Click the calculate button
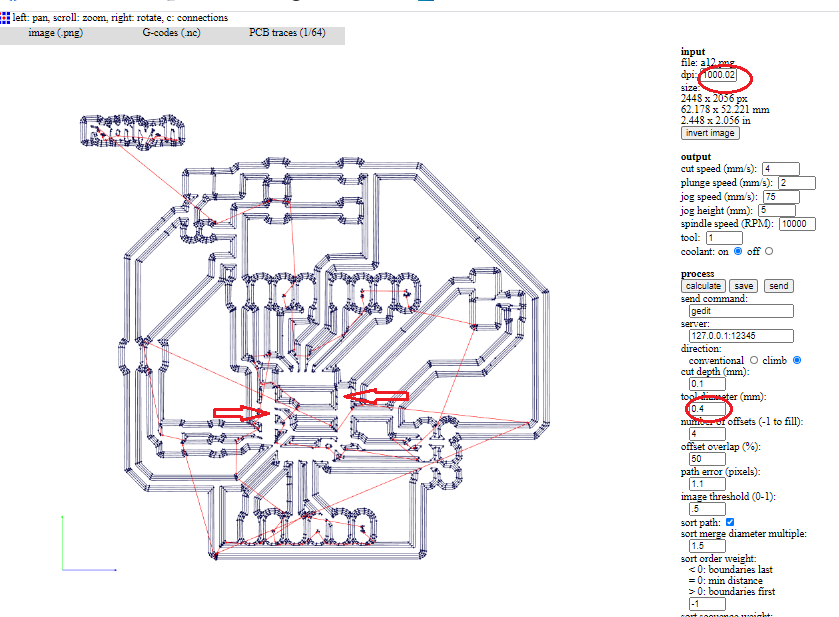 tap(703, 286)
